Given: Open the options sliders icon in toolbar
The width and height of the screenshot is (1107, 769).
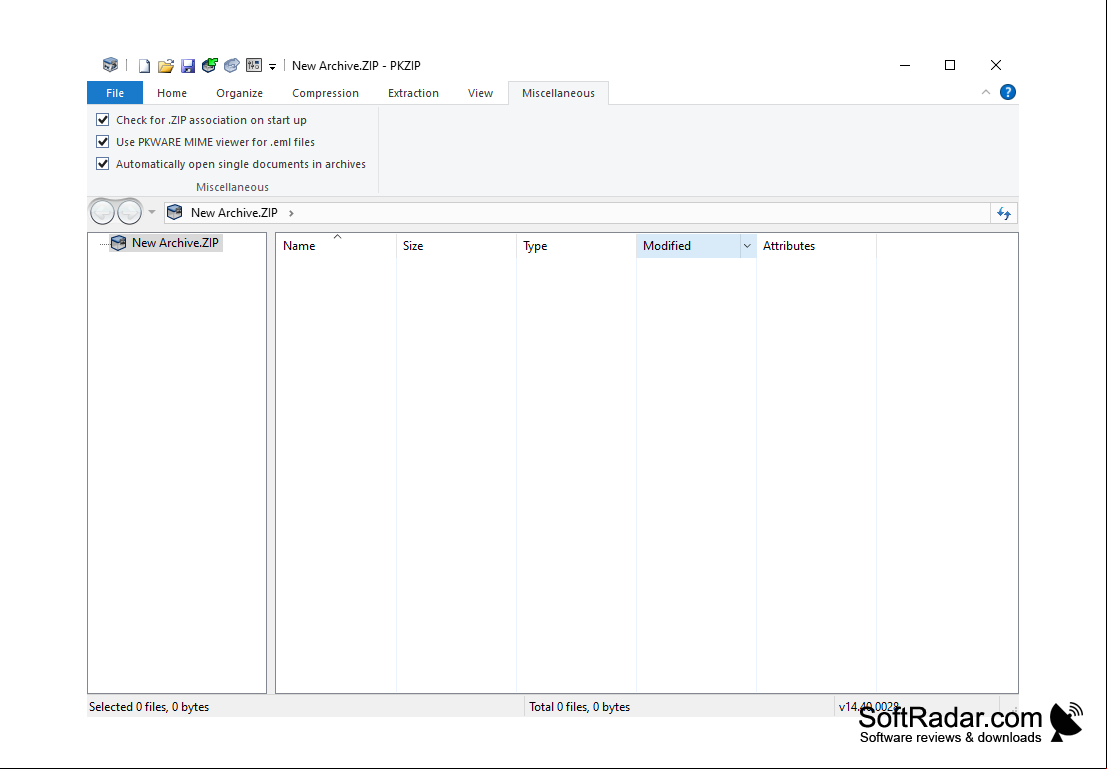Looking at the screenshot, I should [253, 66].
